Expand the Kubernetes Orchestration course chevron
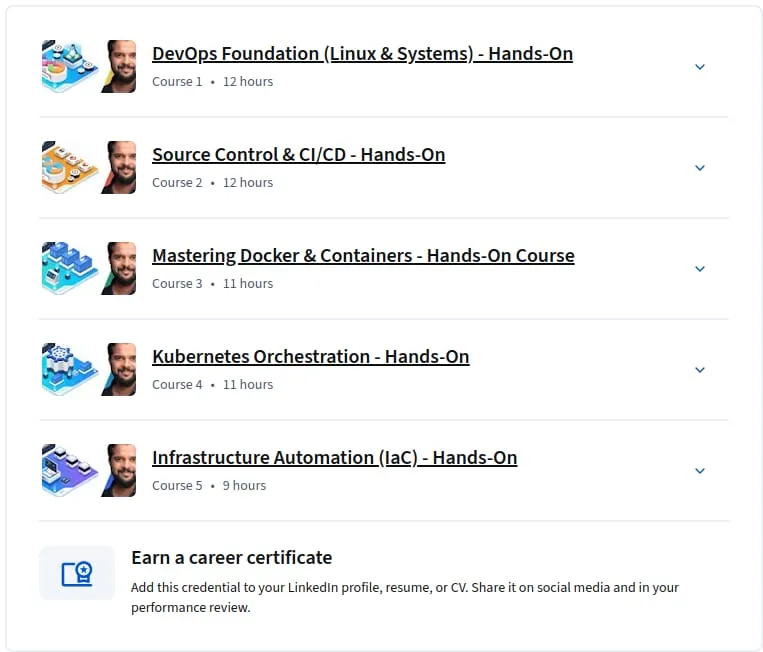The width and height of the screenshot is (763, 652). coord(700,370)
